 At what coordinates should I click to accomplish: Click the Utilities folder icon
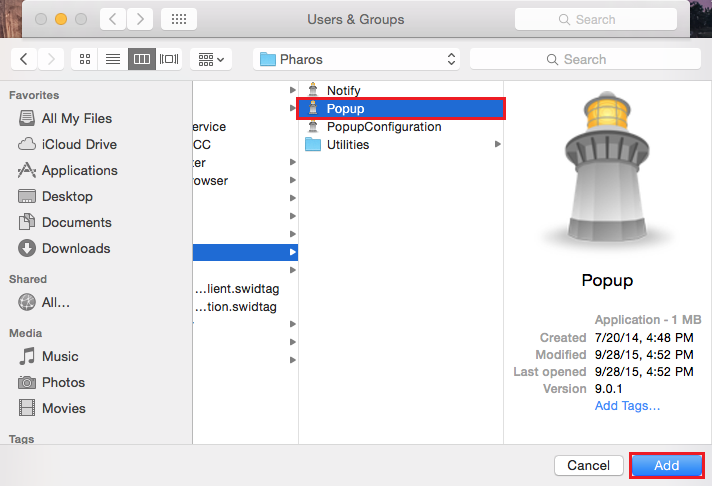[x=313, y=144]
